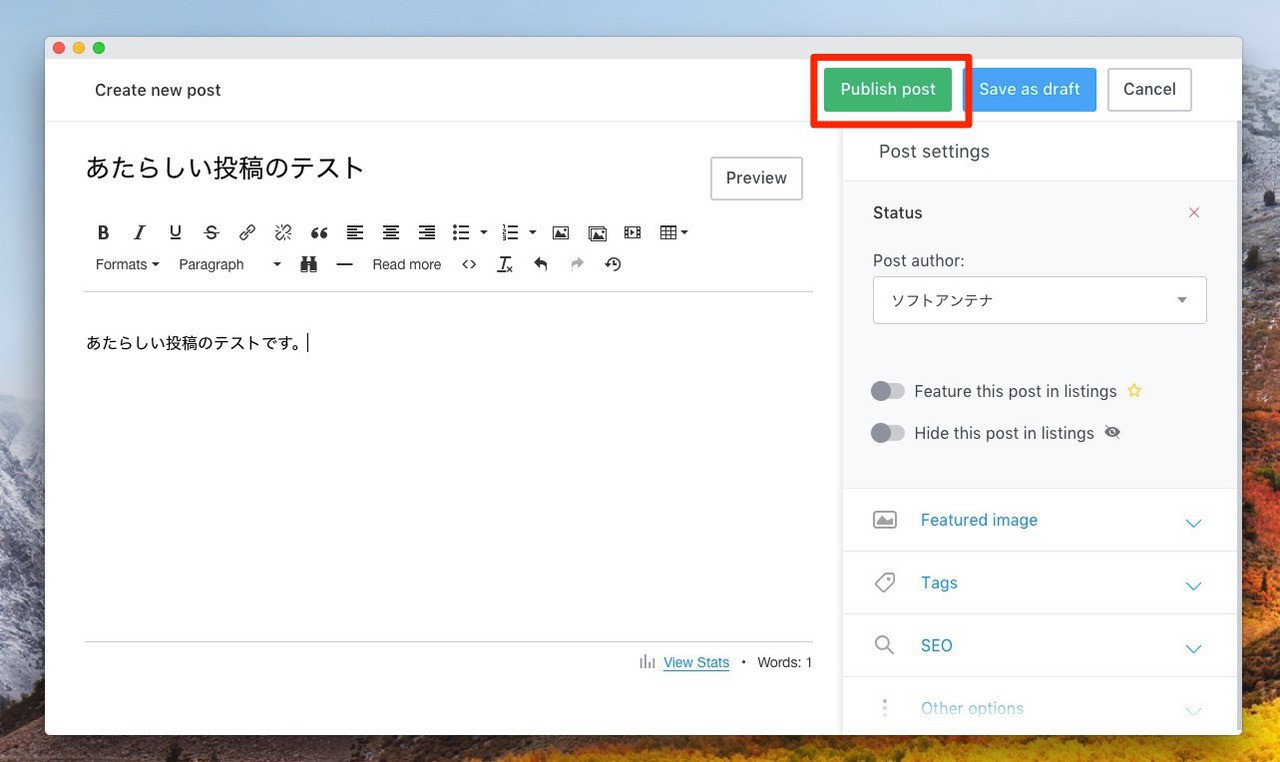Toggle bold formatting in the editor toolbar

pos(103,233)
